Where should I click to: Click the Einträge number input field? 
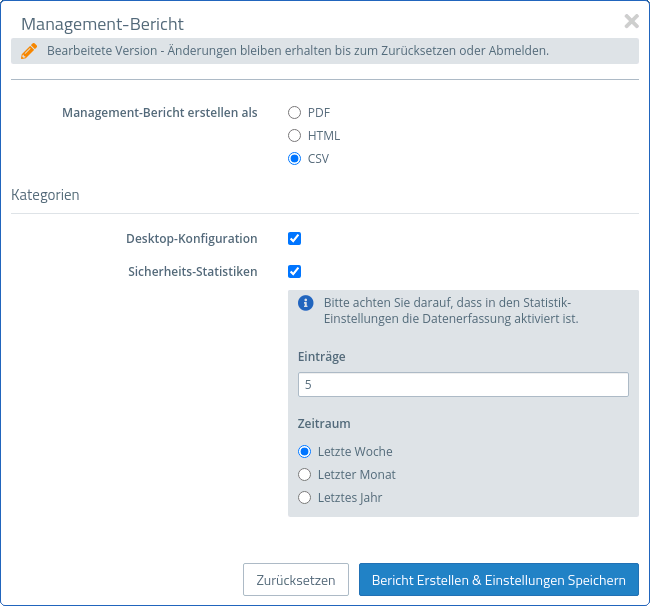[463, 385]
